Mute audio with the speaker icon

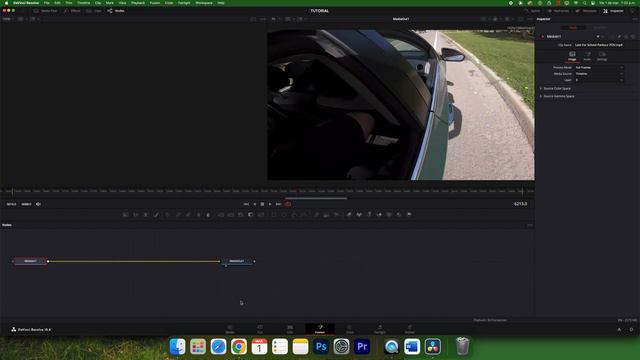point(38,204)
